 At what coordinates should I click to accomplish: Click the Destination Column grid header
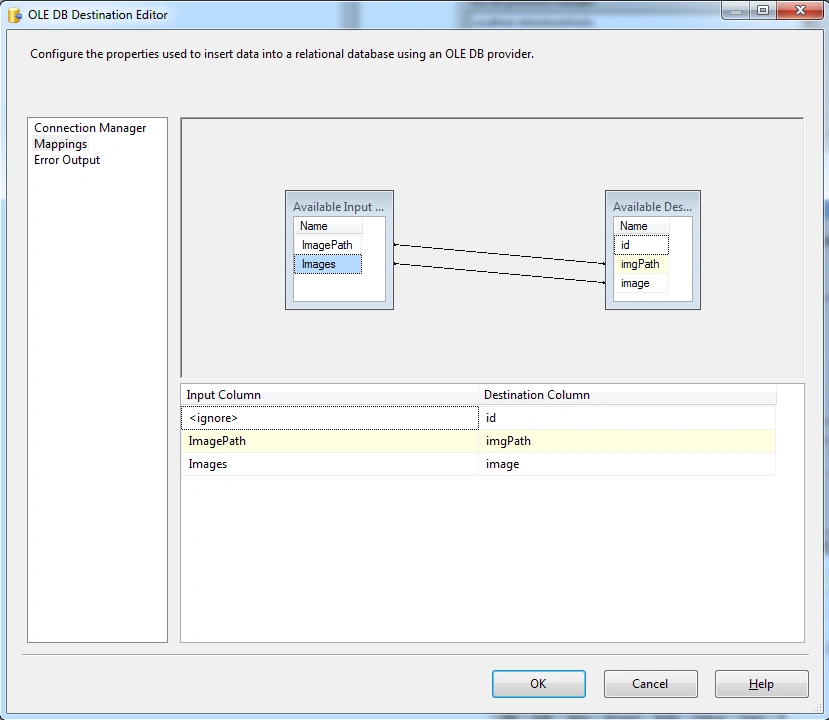tap(627, 395)
